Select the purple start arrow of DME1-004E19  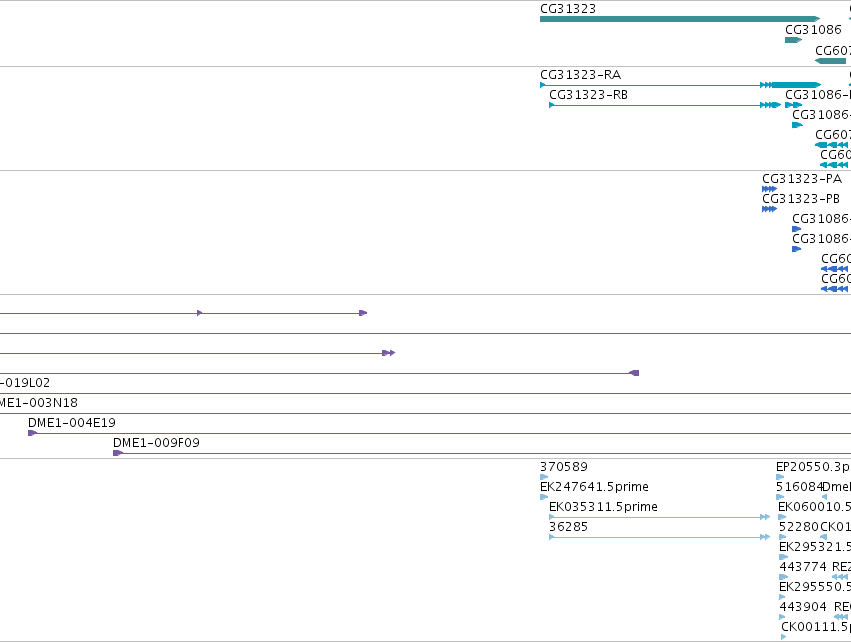pos(33,433)
